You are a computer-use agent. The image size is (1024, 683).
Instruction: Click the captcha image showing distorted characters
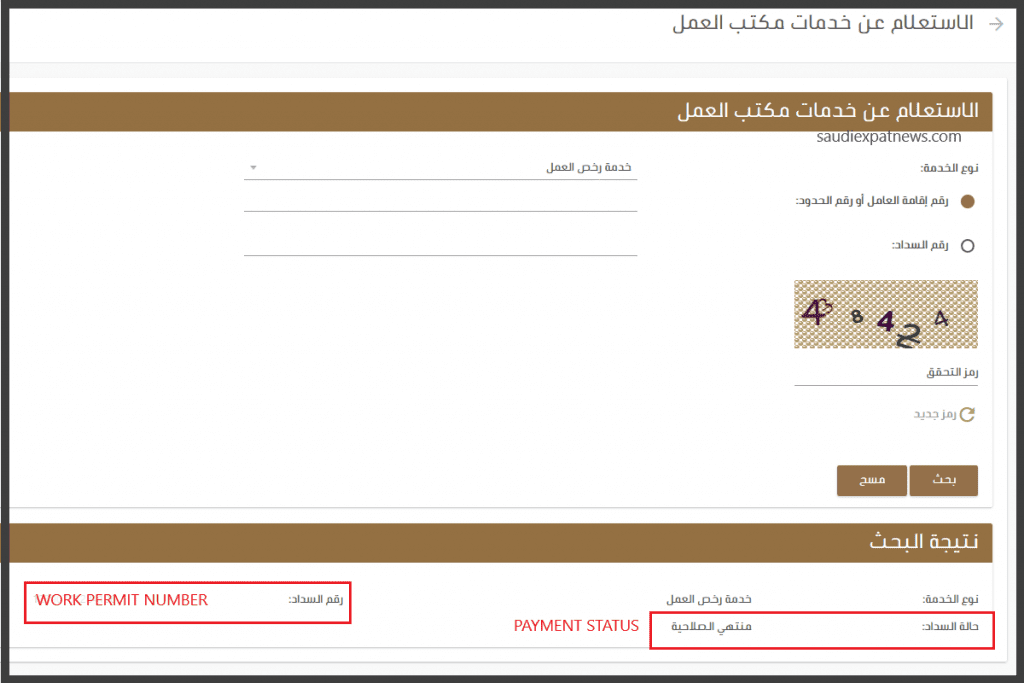[x=885, y=314]
